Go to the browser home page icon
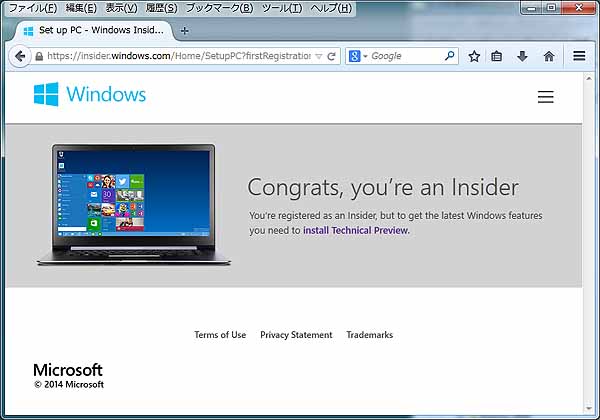 (548, 56)
